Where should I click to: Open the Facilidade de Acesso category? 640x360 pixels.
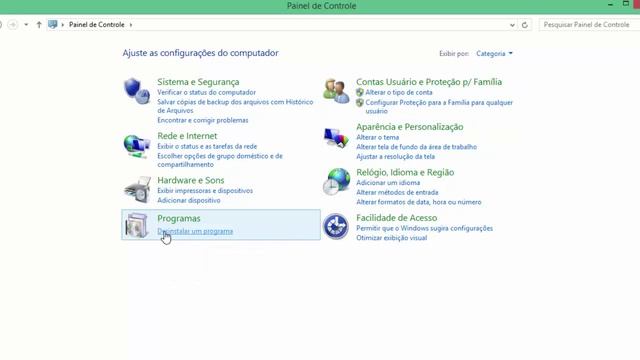396,218
